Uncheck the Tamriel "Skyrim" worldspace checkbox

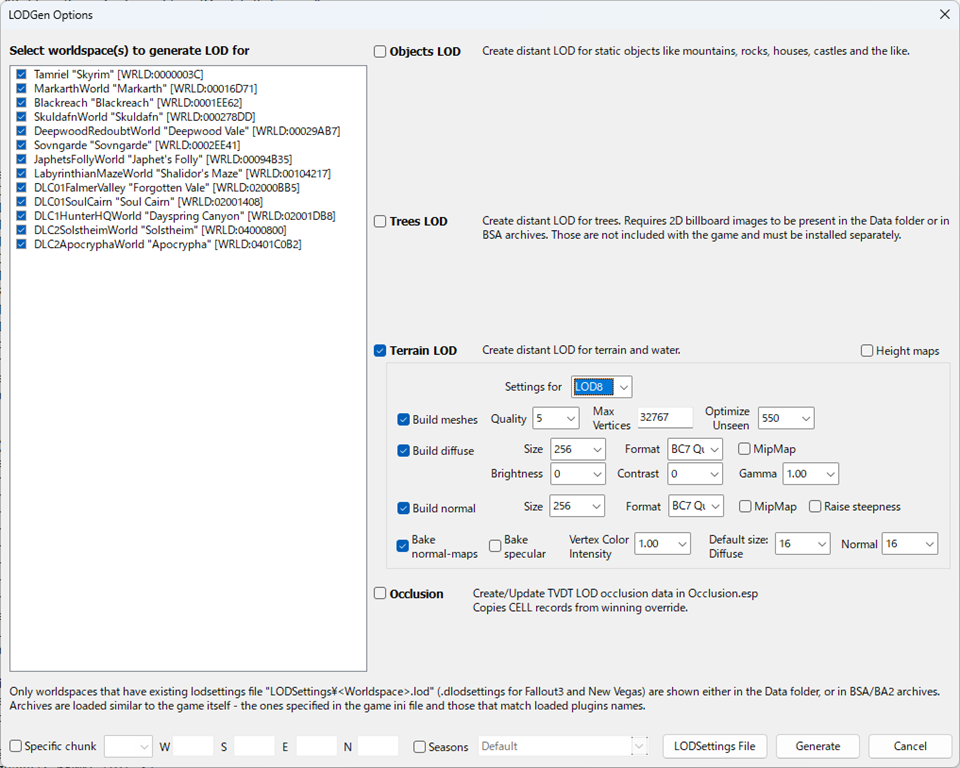coord(21,74)
